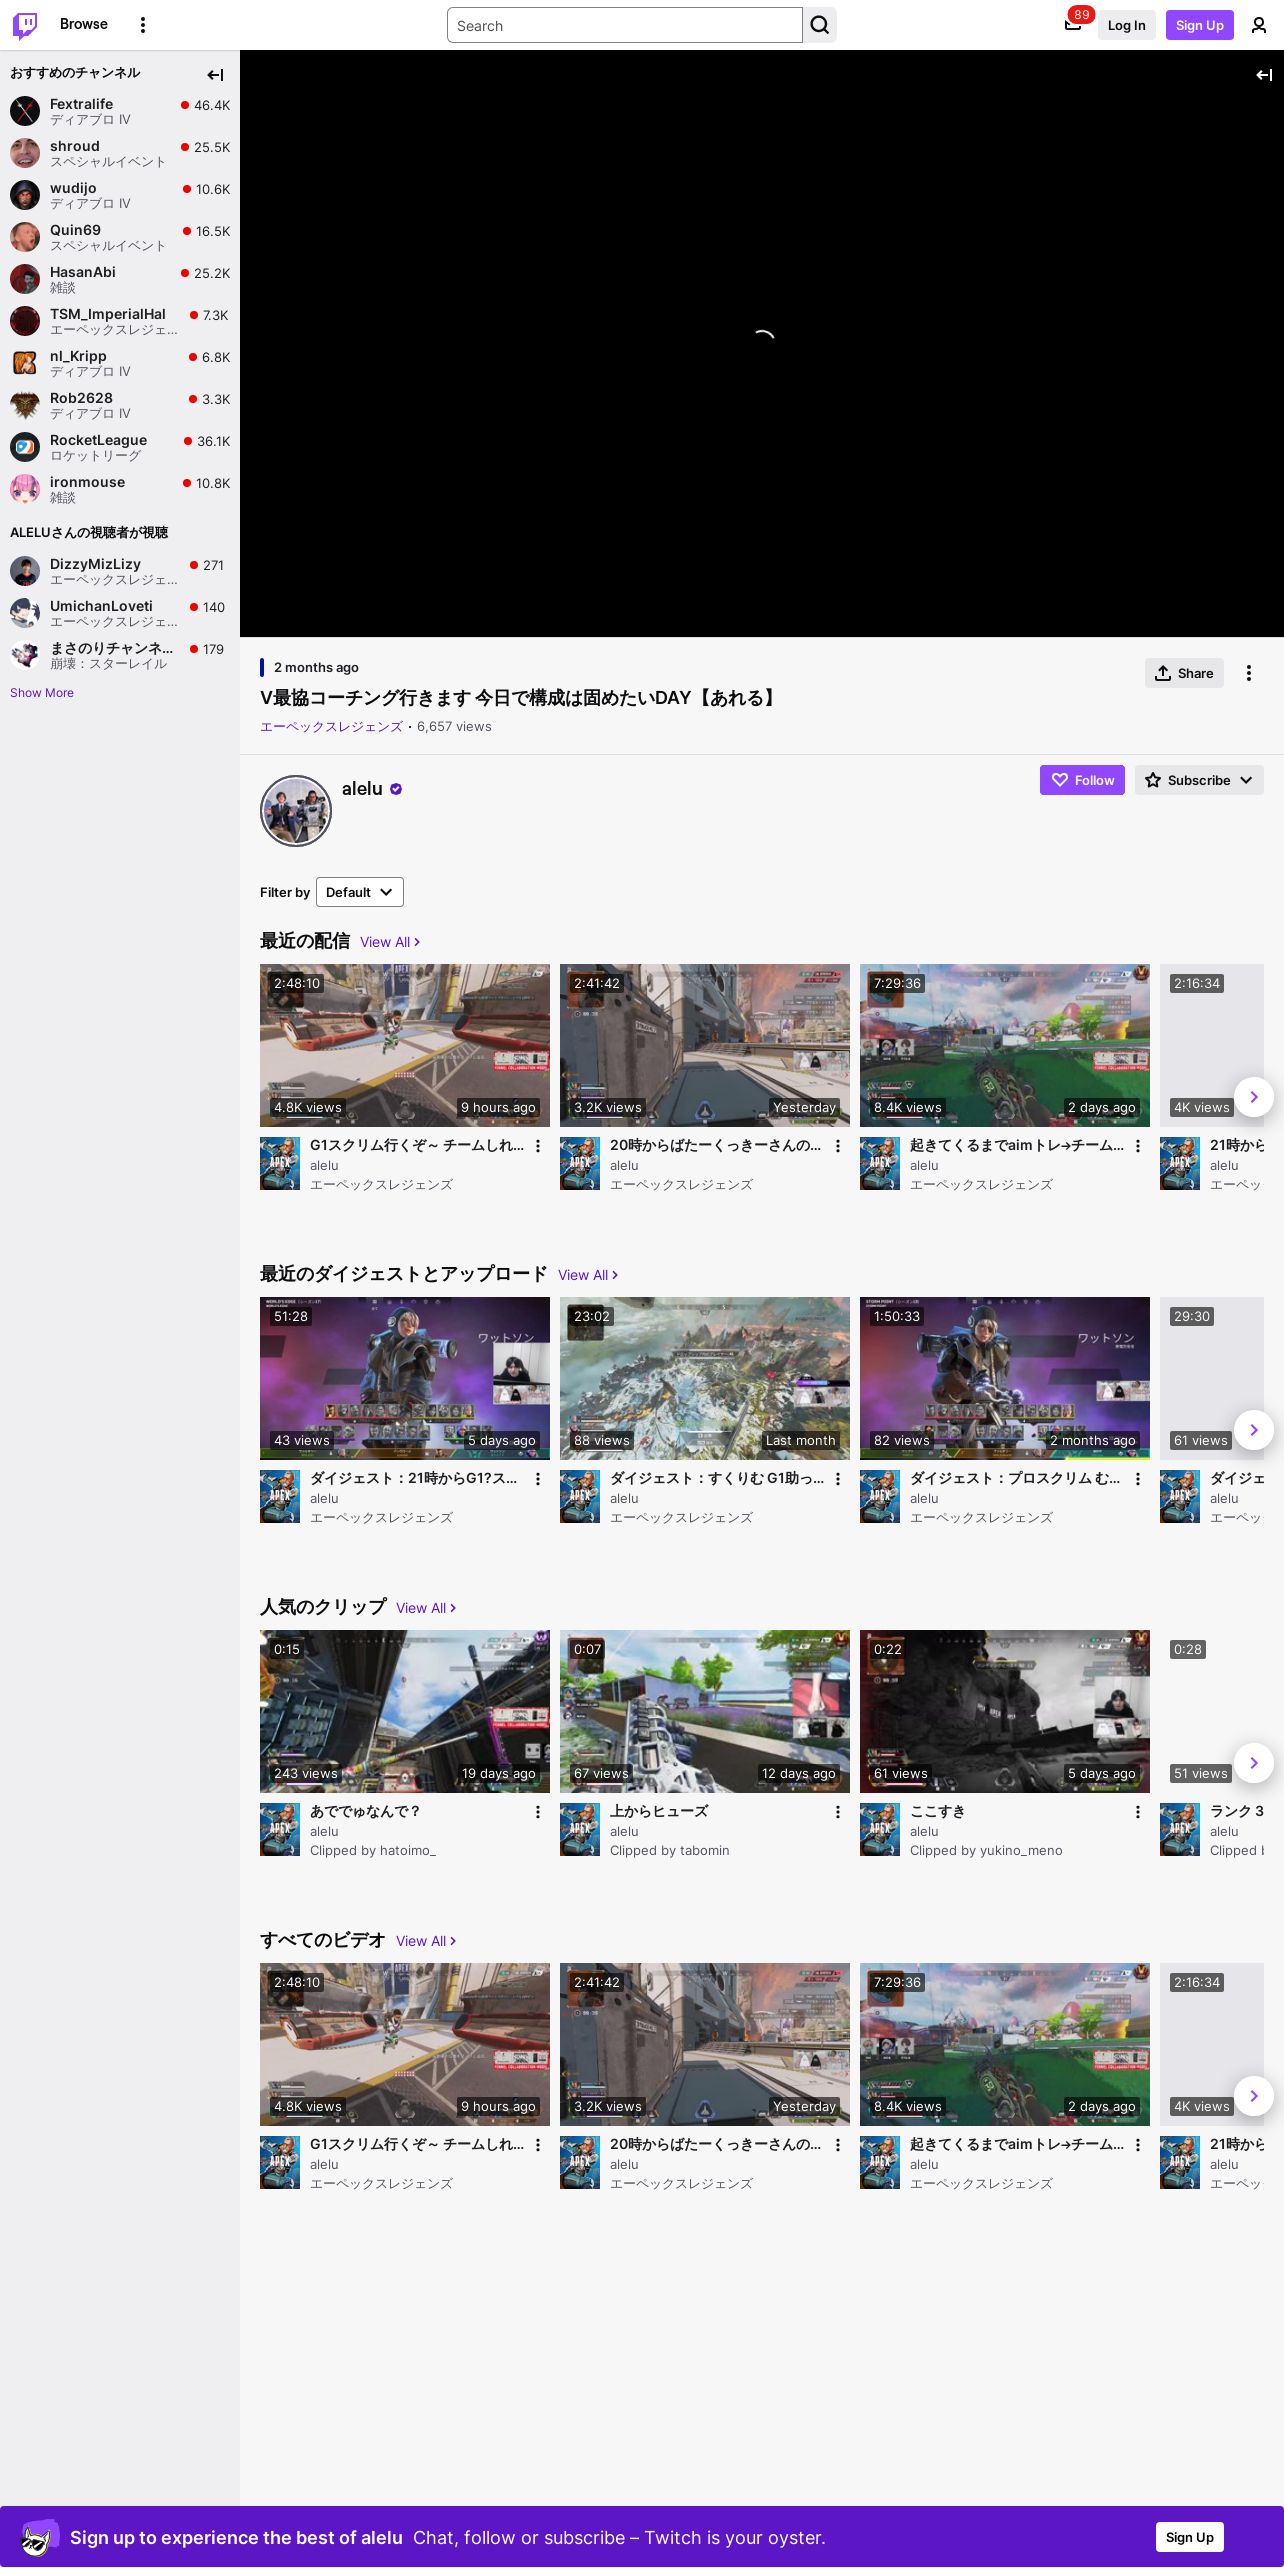Open options for 起きてくるまでaim video in 最近の配信
The image size is (1284, 2568).
[1138, 1146]
